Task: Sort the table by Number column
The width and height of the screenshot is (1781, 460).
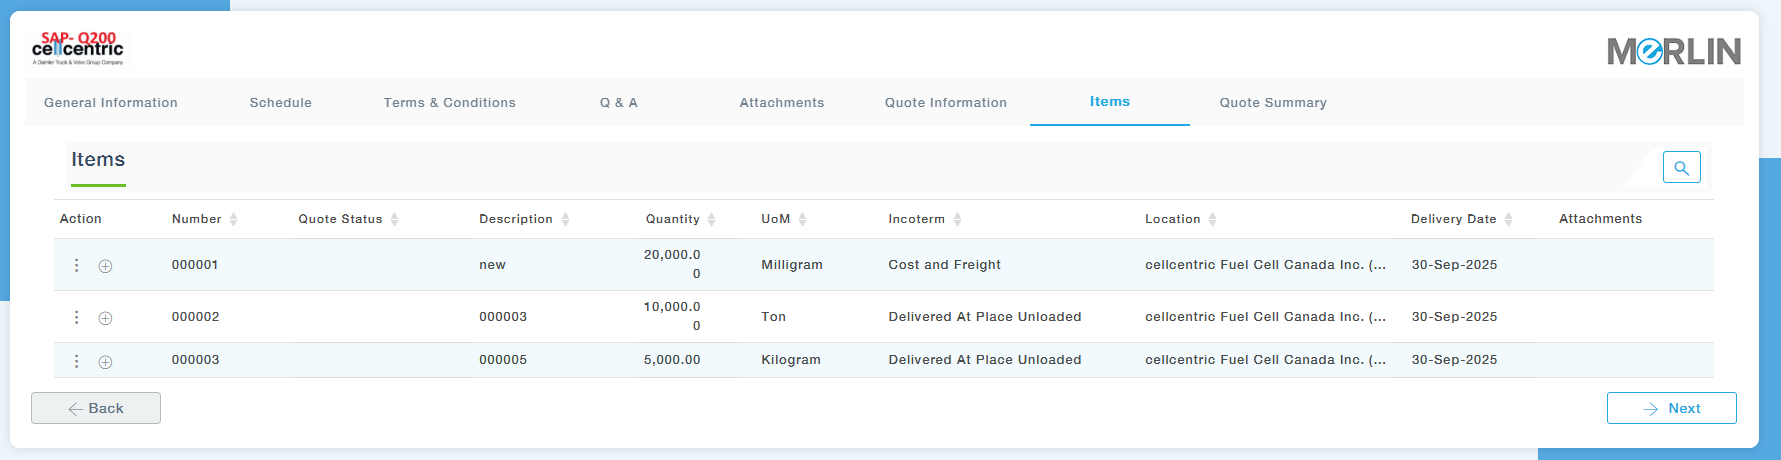Action: pos(233,219)
